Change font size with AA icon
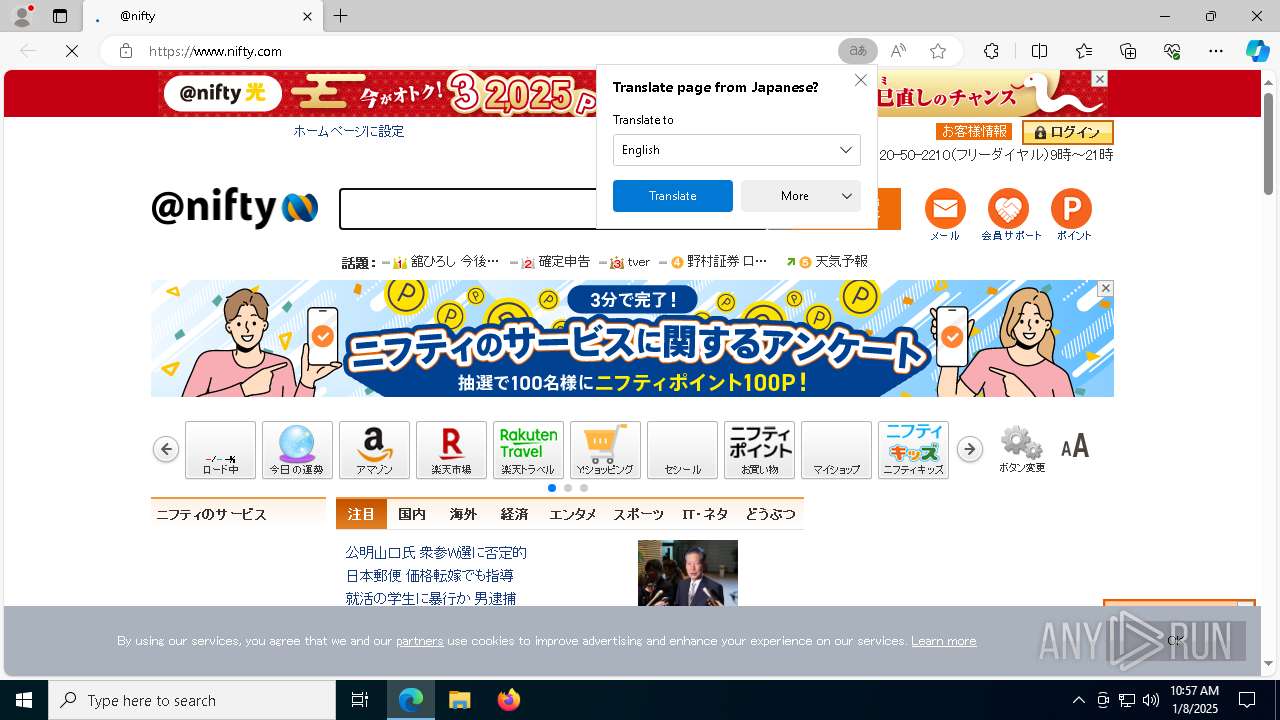The height and width of the screenshot is (720, 1280). pyautogui.click(x=1075, y=446)
